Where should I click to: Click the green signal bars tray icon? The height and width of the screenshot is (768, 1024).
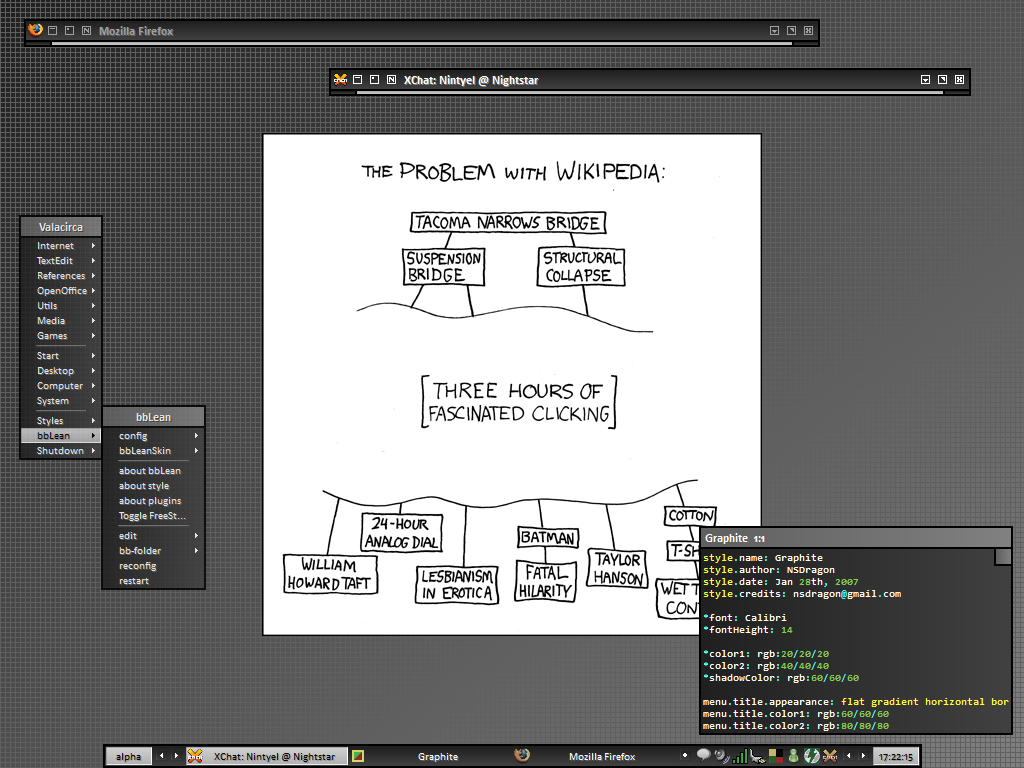tap(740, 756)
